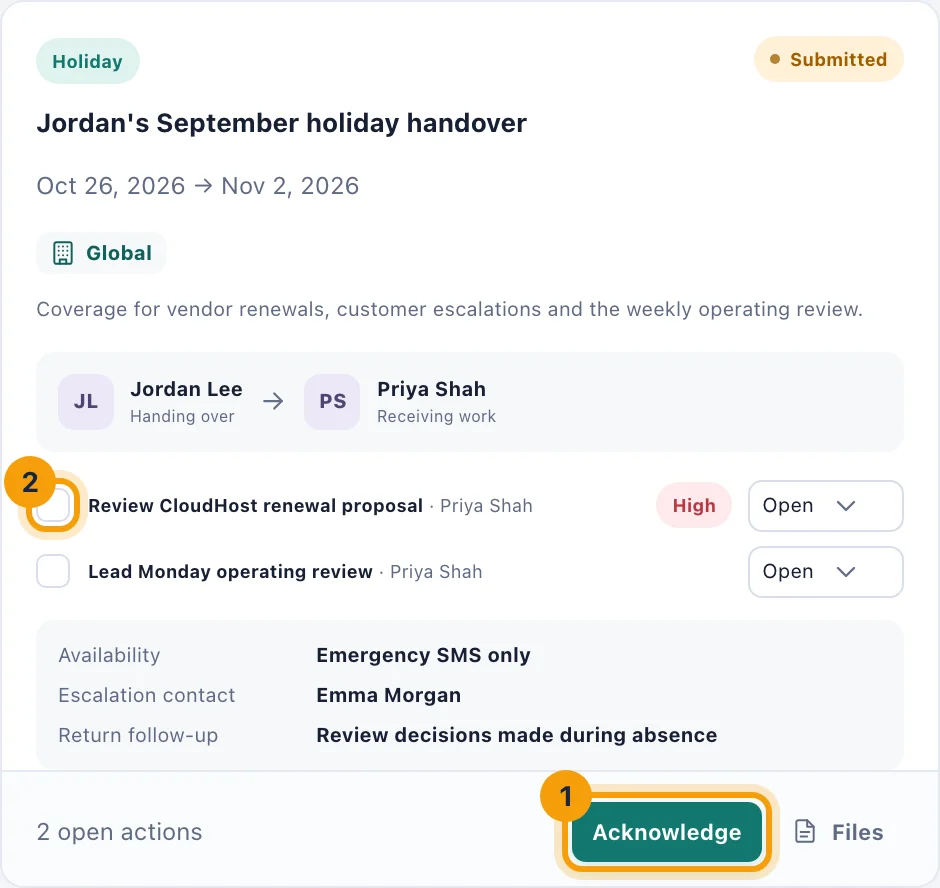Image resolution: width=940 pixels, height=888 pixels.
Task: Click the Review CloudHost renewal proposal text
Action: click(x=255, y=505)
